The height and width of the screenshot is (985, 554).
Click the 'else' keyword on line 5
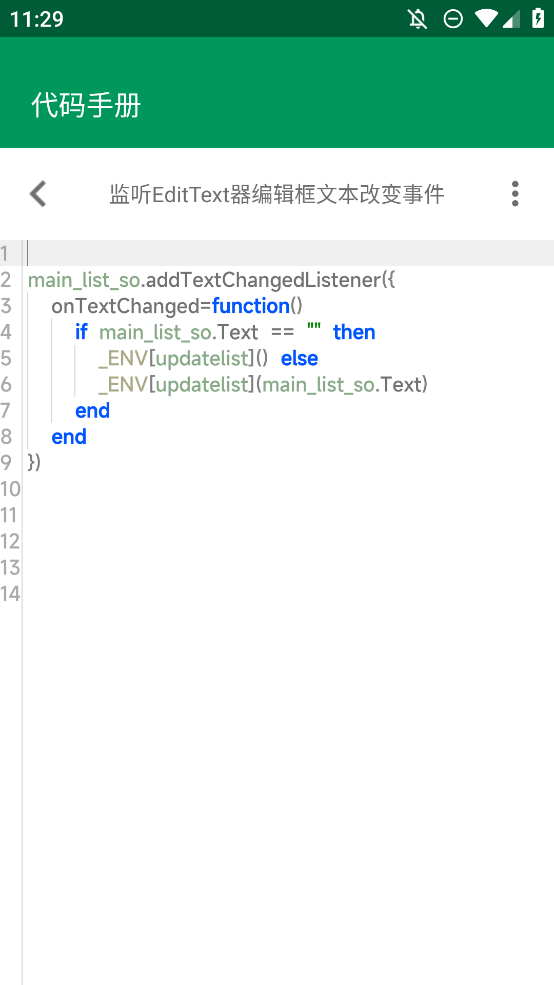tap(300, 358)
